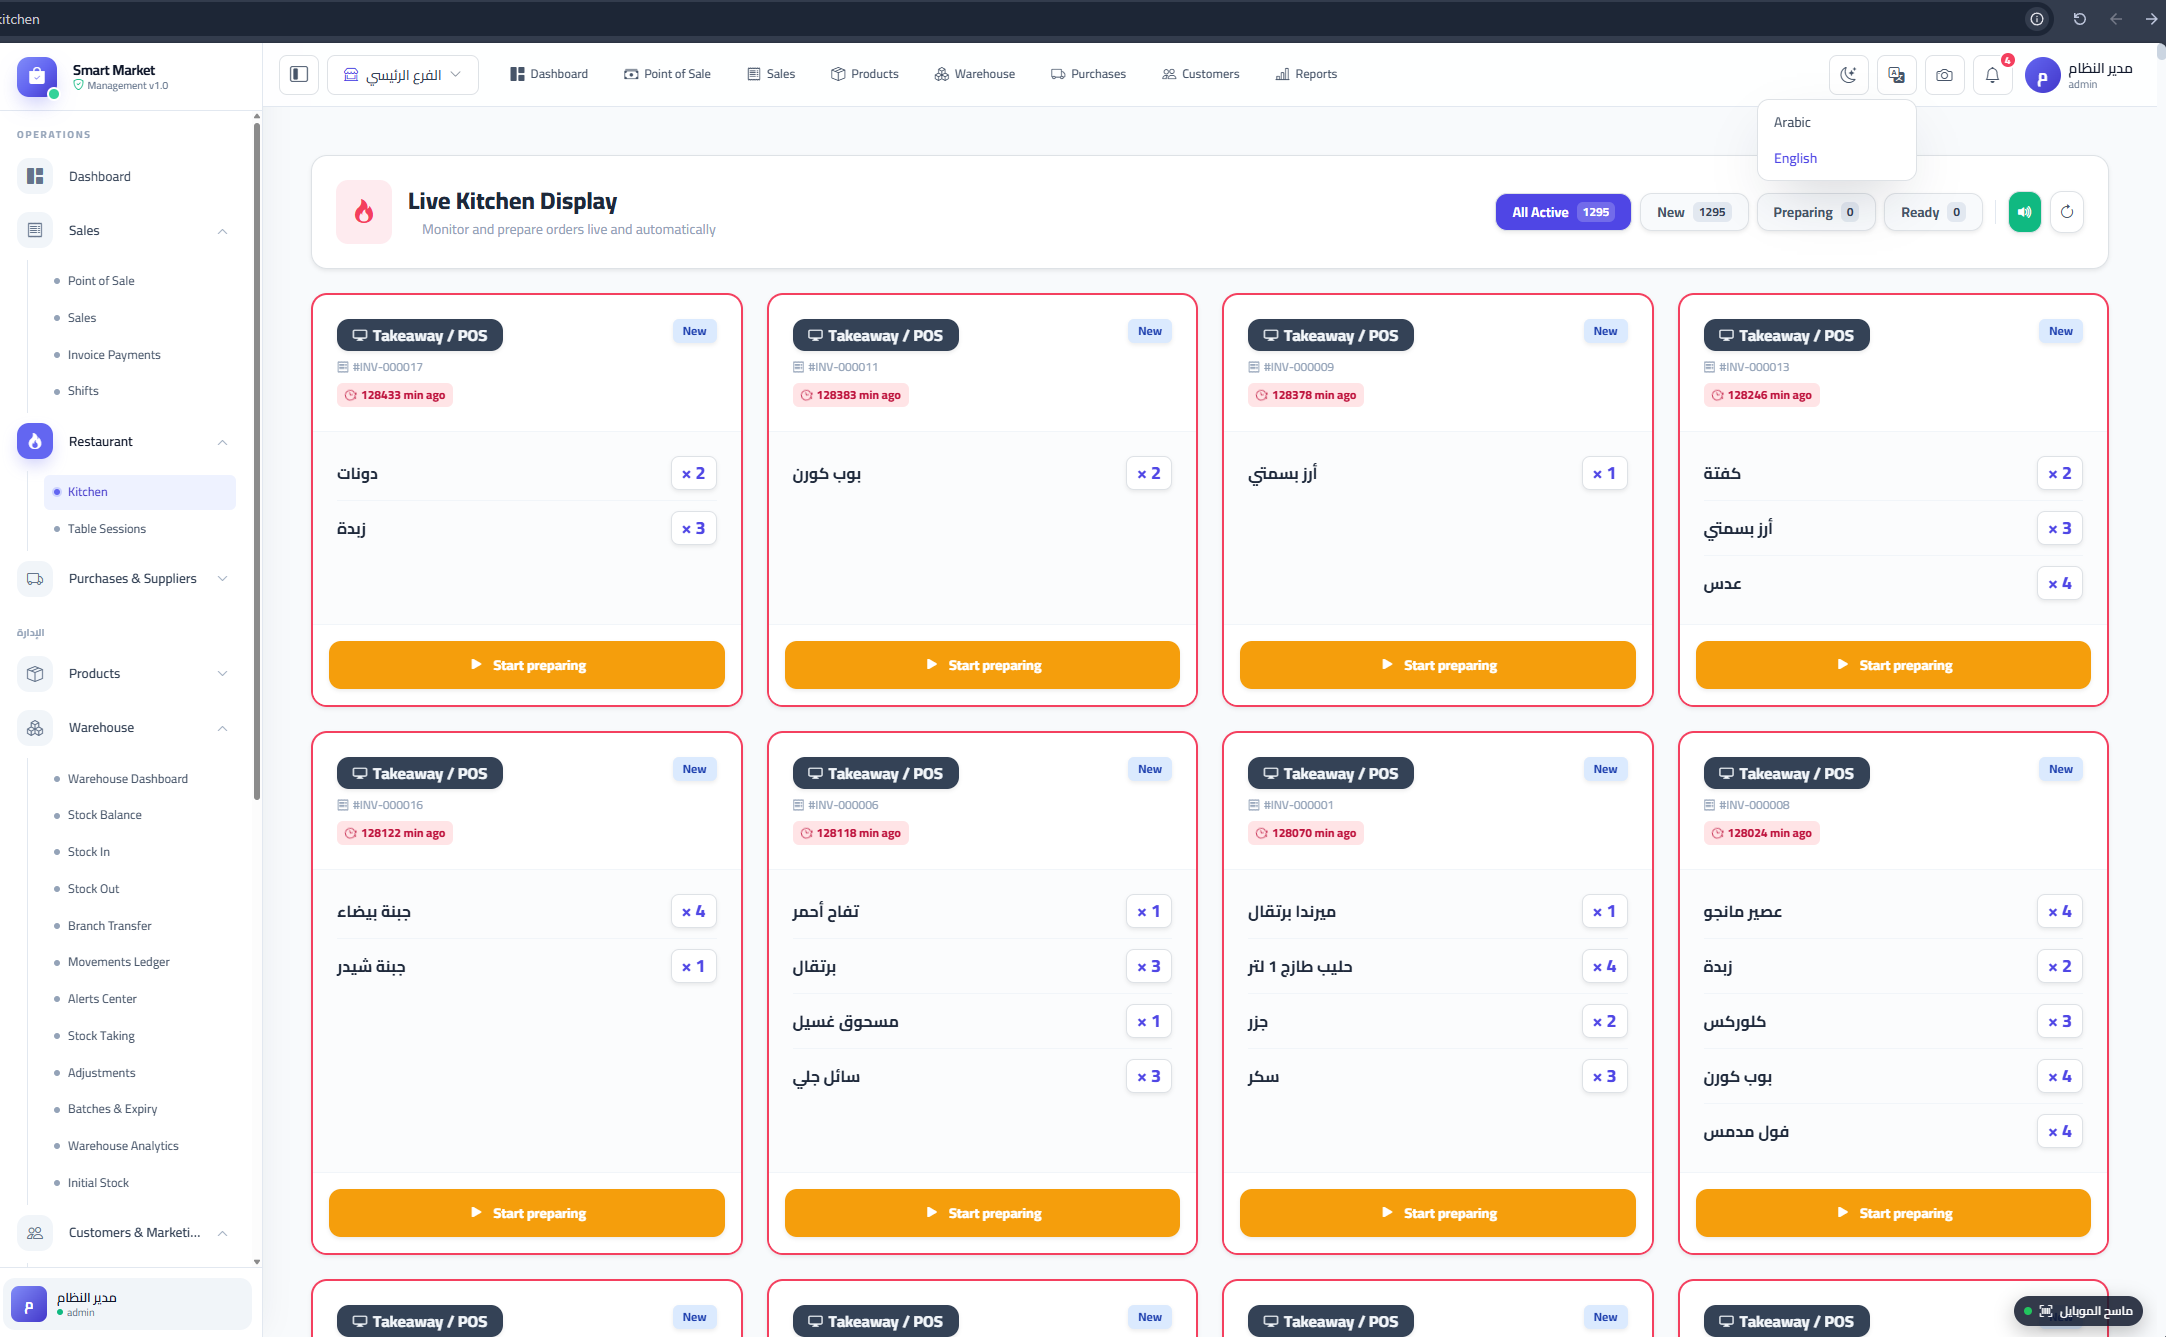Click the sidebar Dashboard grid icon
The height and width of the screenshot is (1337, 2166).
pyautogui.click(x=35, y=176)
